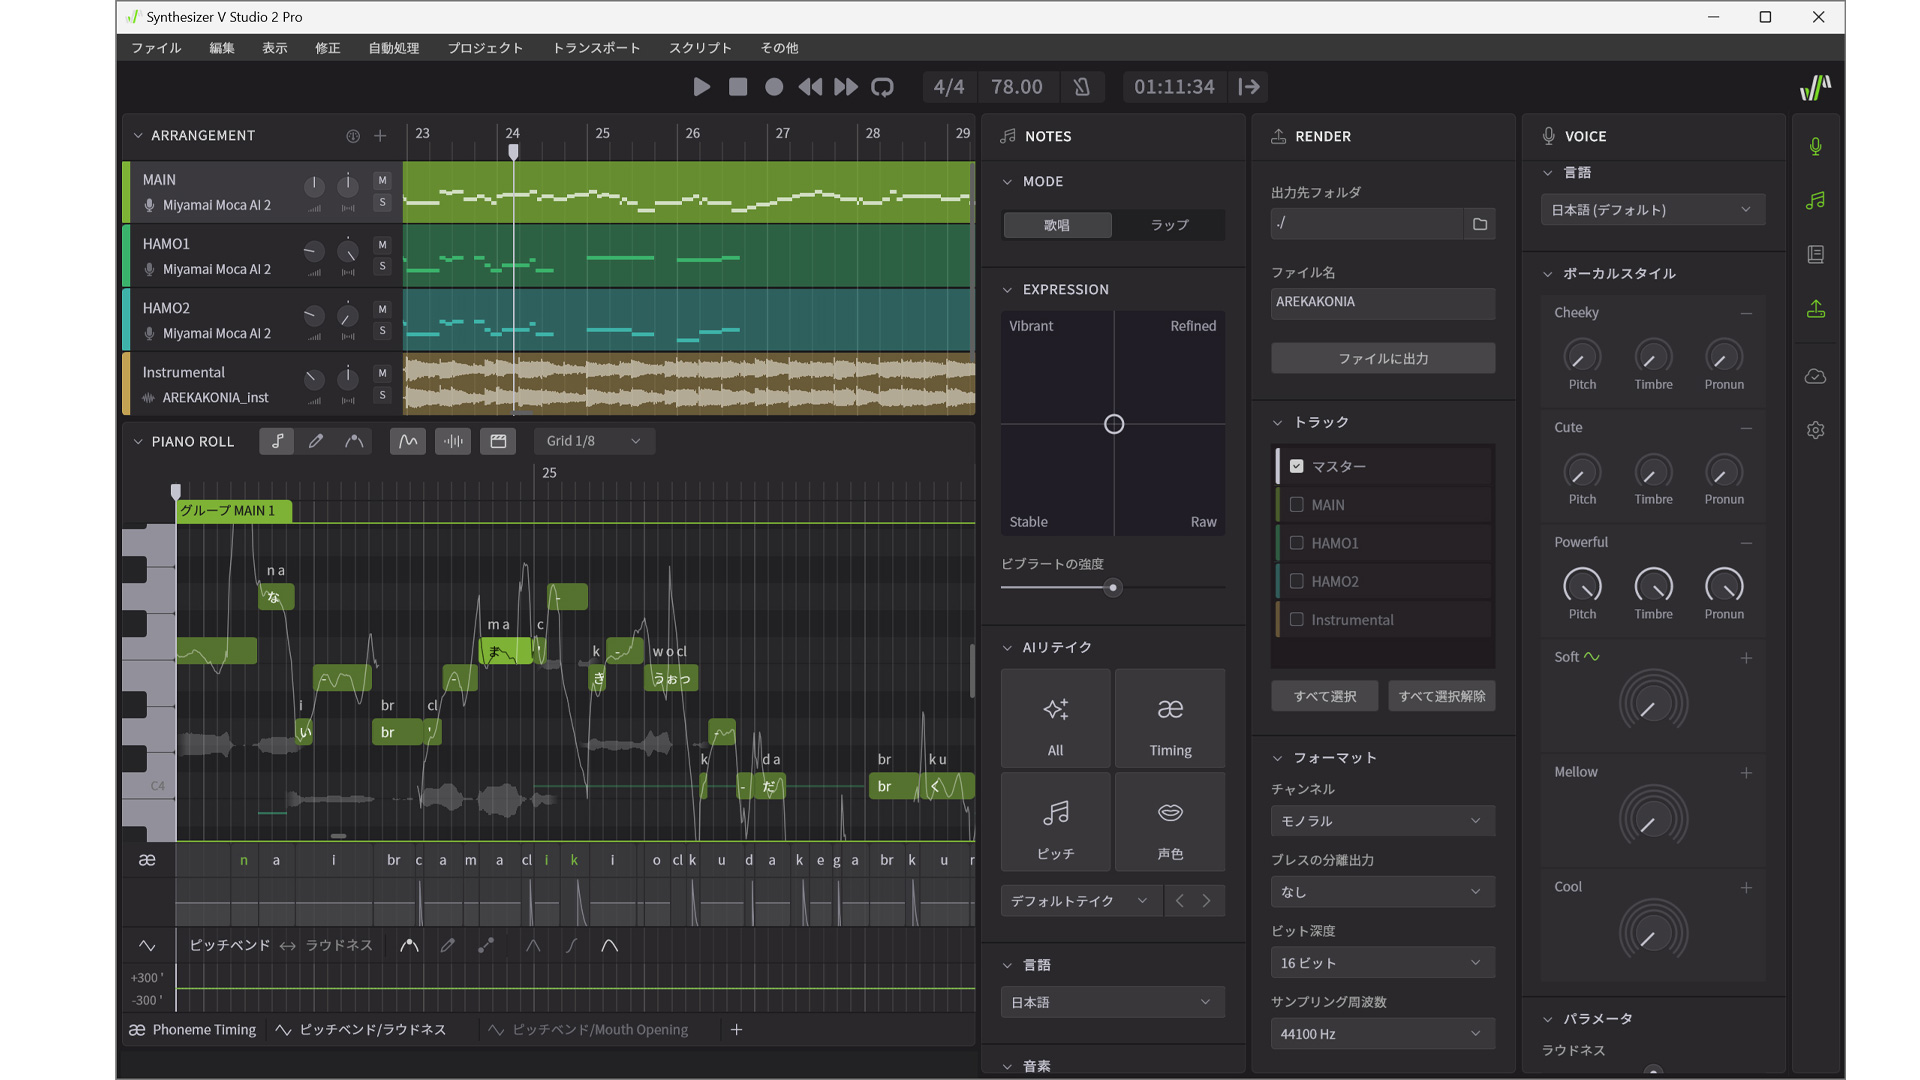Open the プロジェクト menu
This screenshot has width=1920, height=1080.
pyautogui.click(x=485, y=48)
